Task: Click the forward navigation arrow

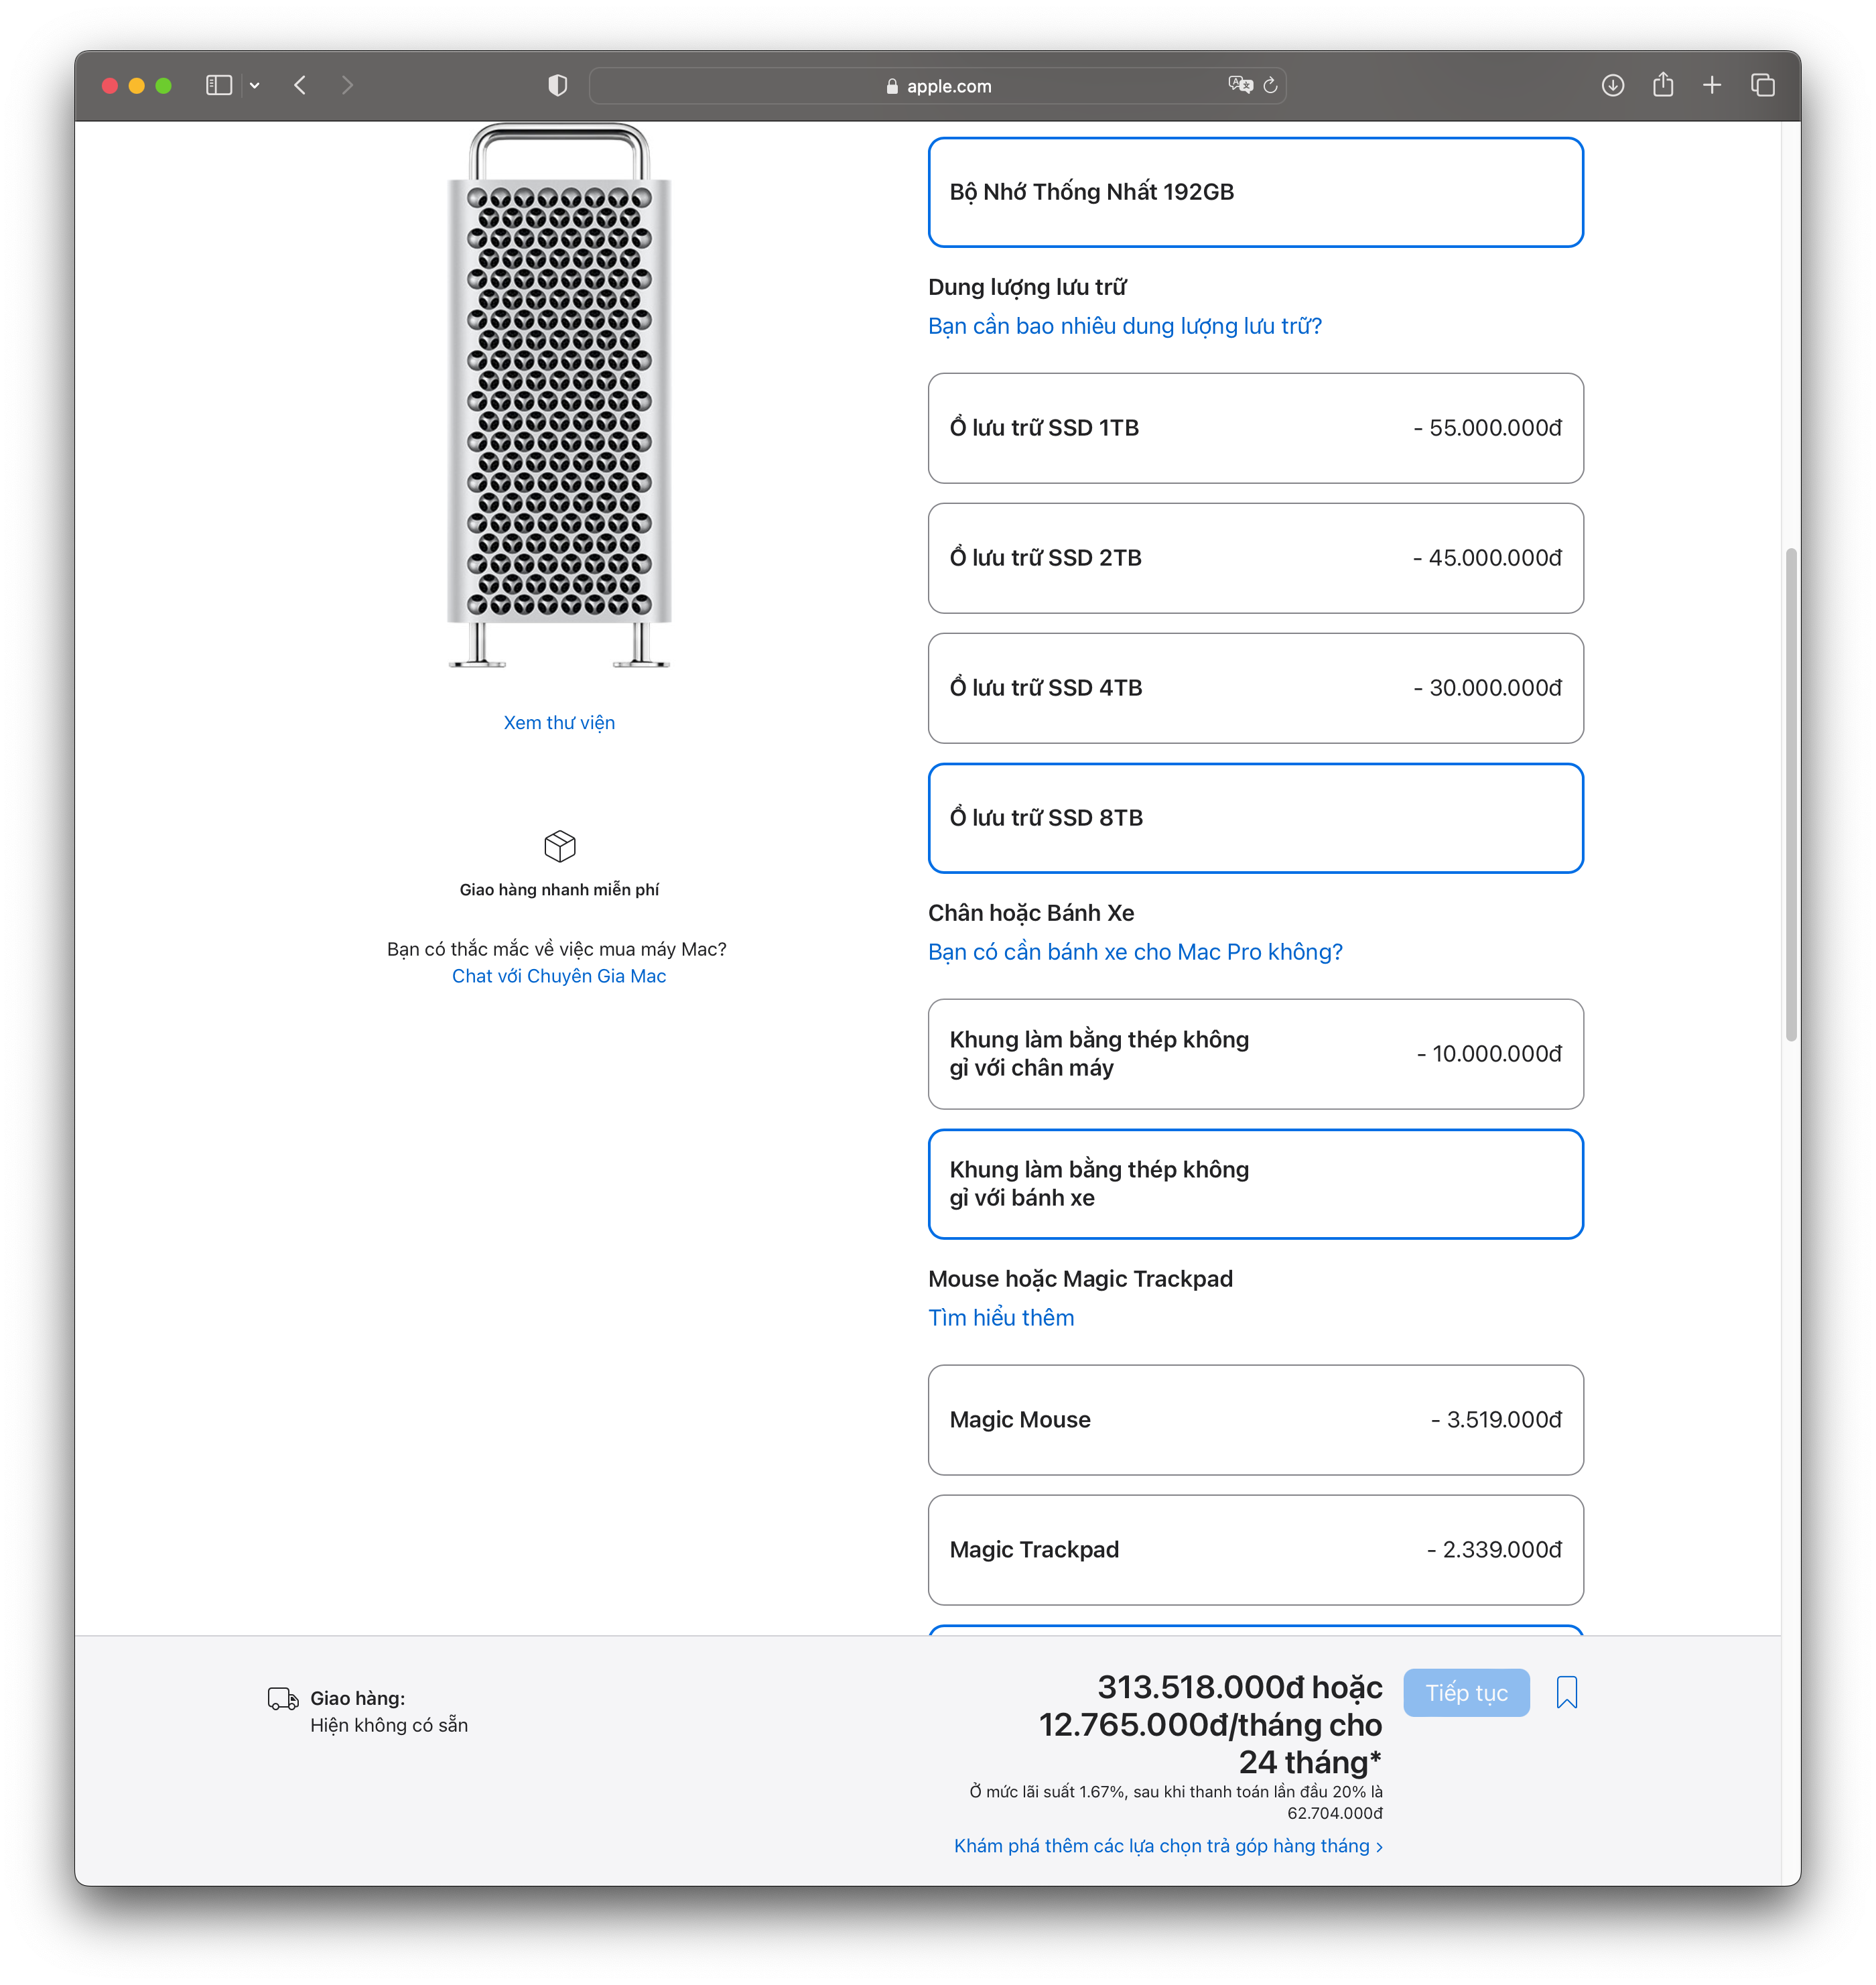Action: [347, 86]
